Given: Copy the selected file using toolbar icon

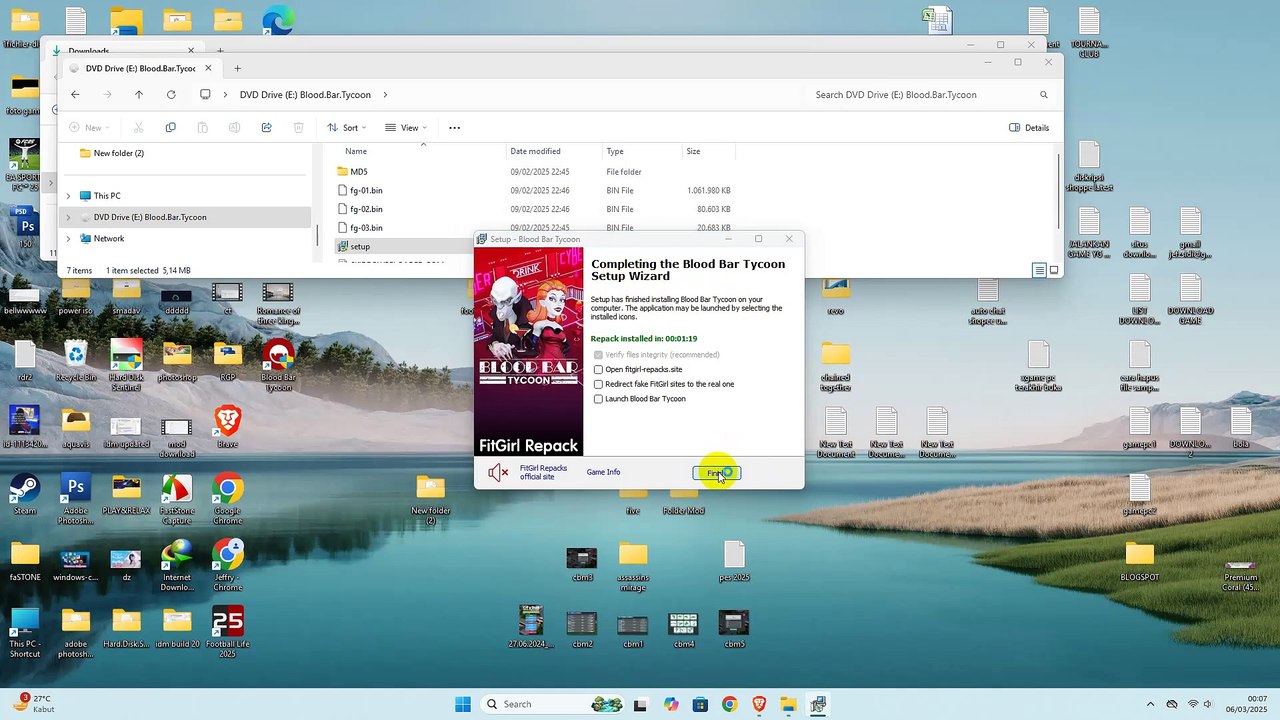Looking at the screenshot, I should click(x=170, y=127).
